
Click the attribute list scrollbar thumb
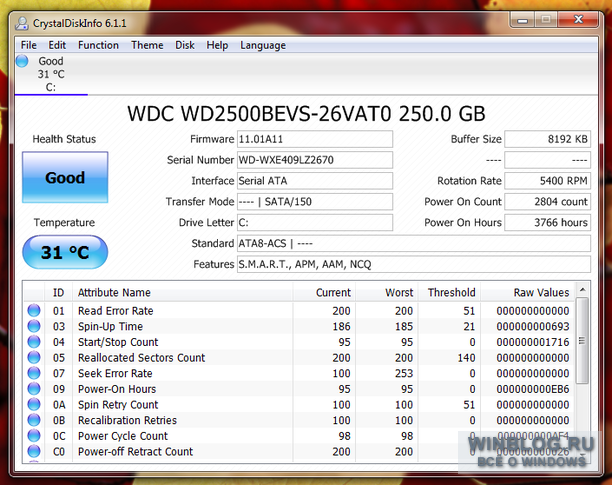(582, 341)
